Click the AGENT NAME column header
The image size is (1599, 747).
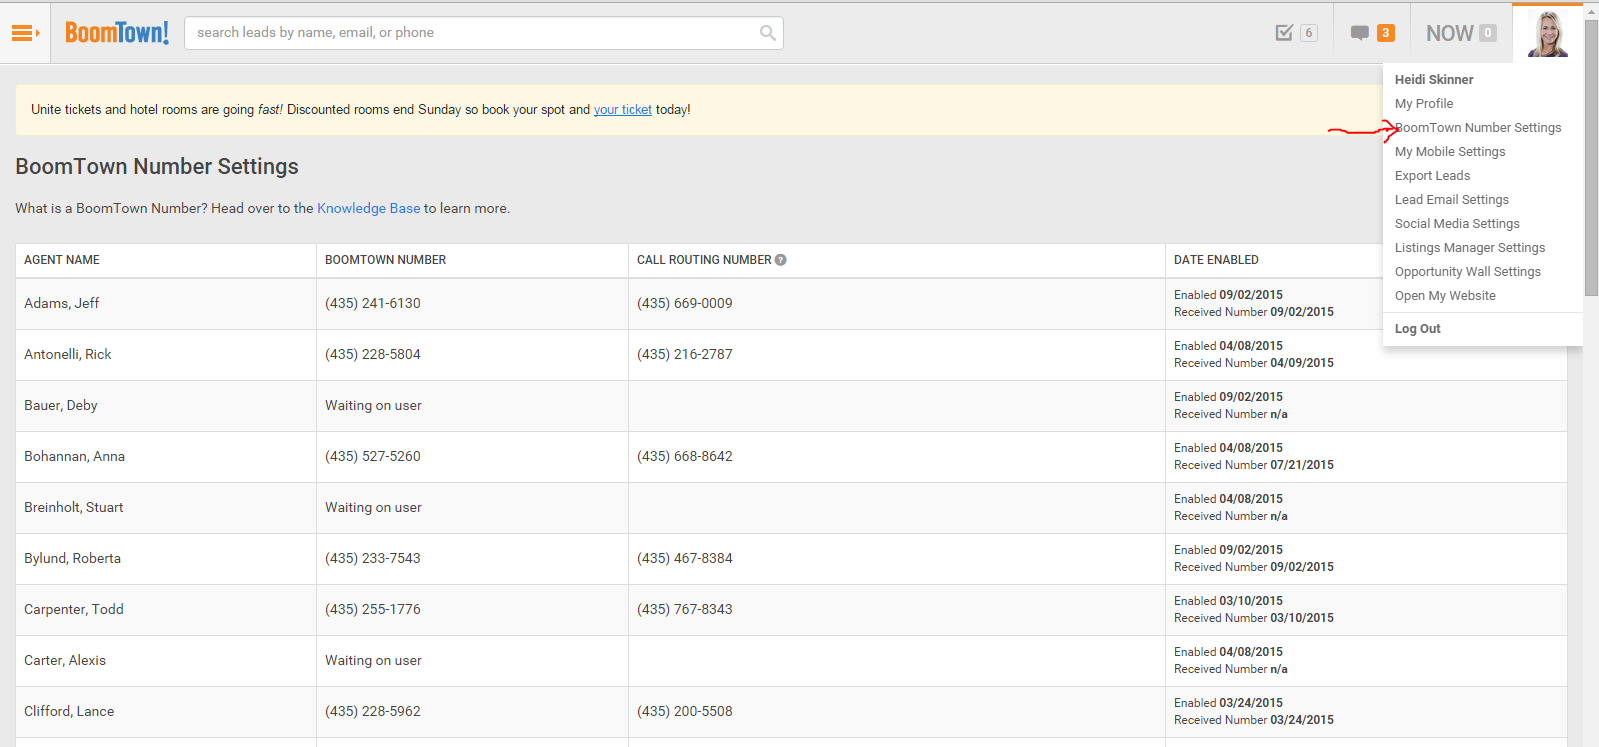point(62,260)
